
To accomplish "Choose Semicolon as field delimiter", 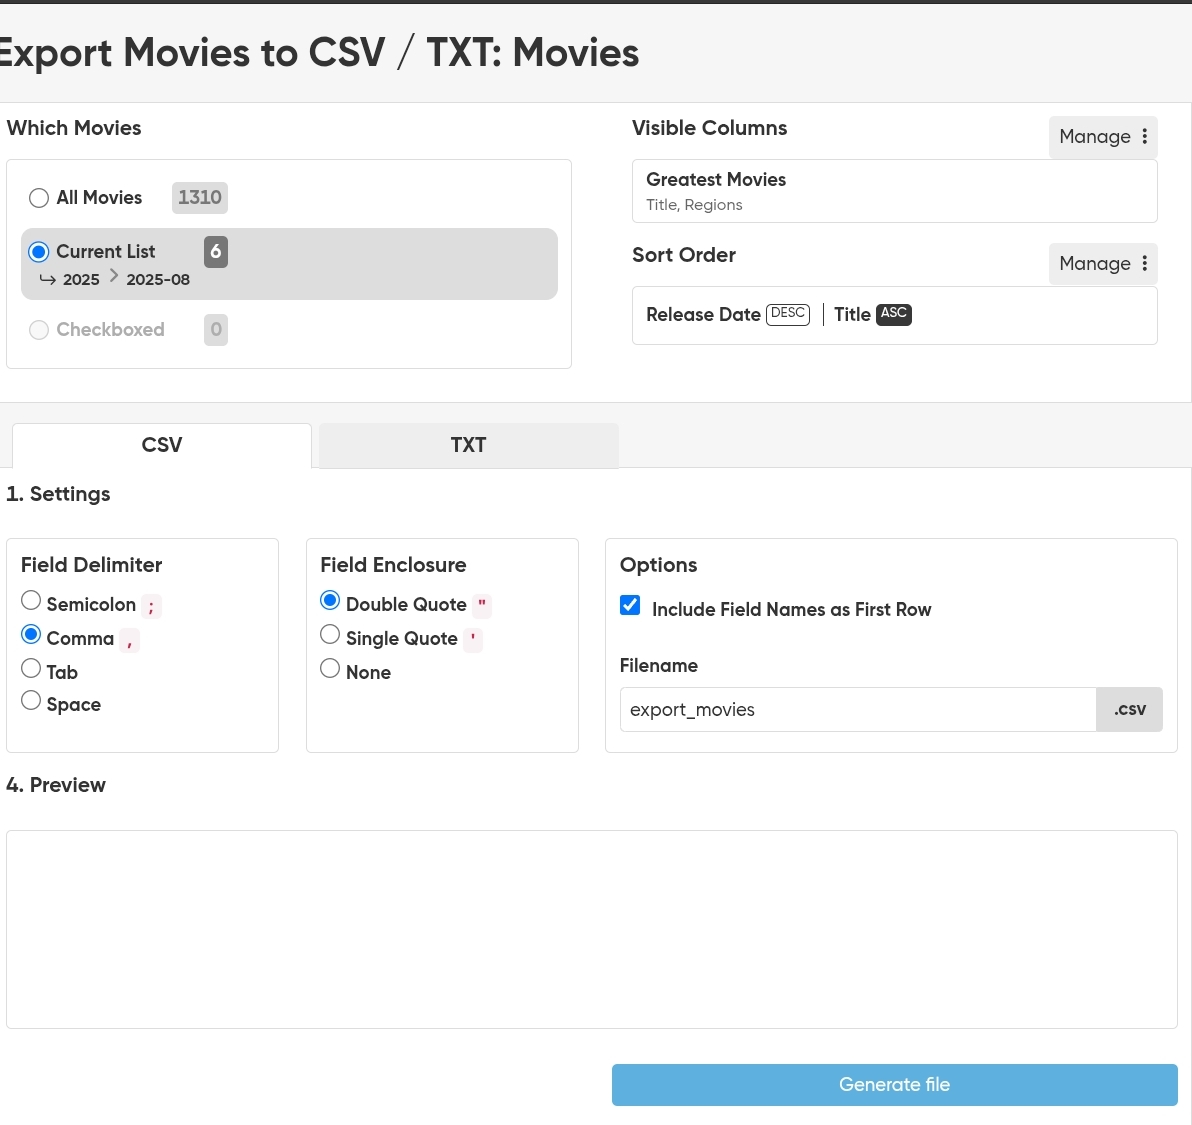I will [x=31, y=600].
